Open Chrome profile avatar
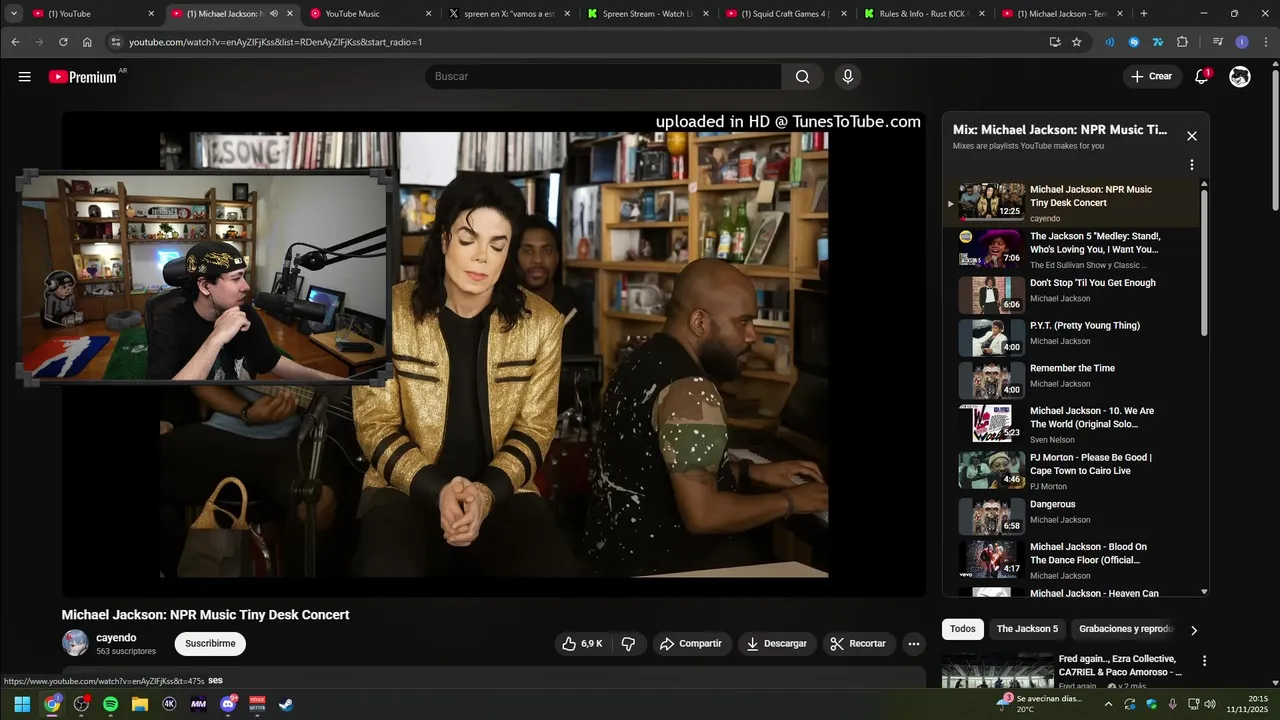Image resolution: width=1280 pixels, height=720 pixels. coord(1242,42)
